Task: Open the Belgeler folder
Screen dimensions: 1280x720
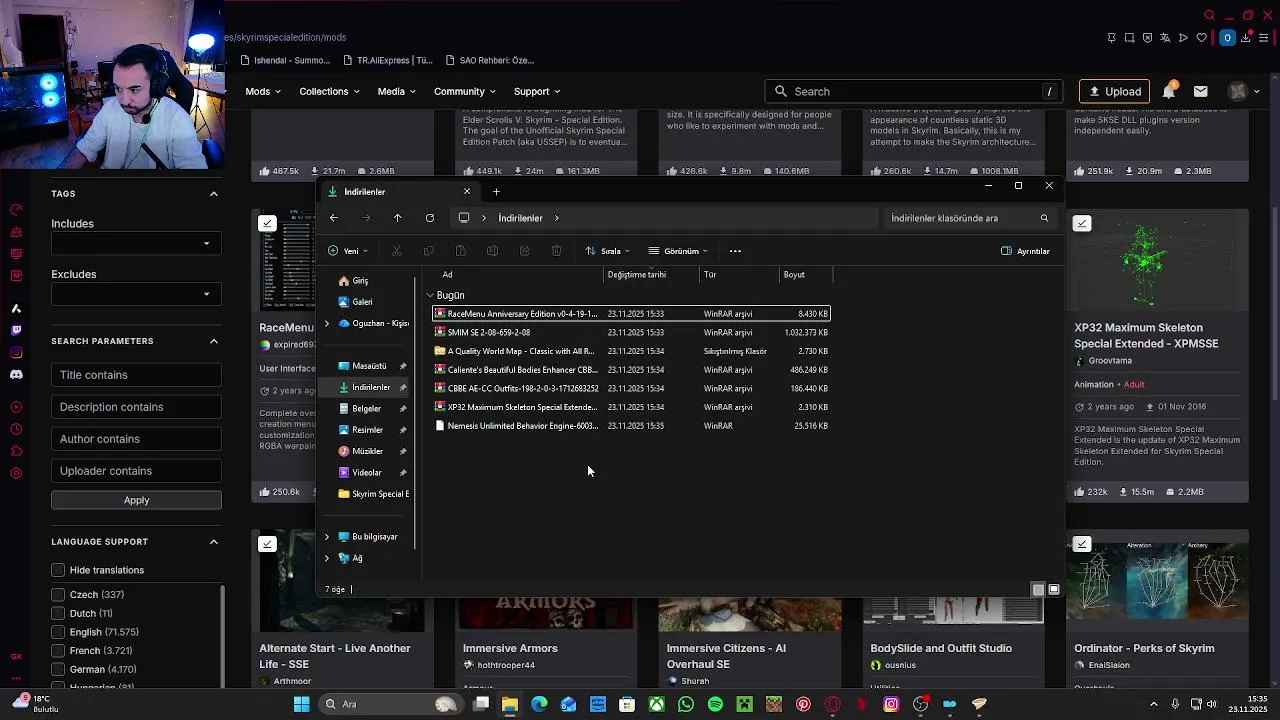Action: click(366, 409)
